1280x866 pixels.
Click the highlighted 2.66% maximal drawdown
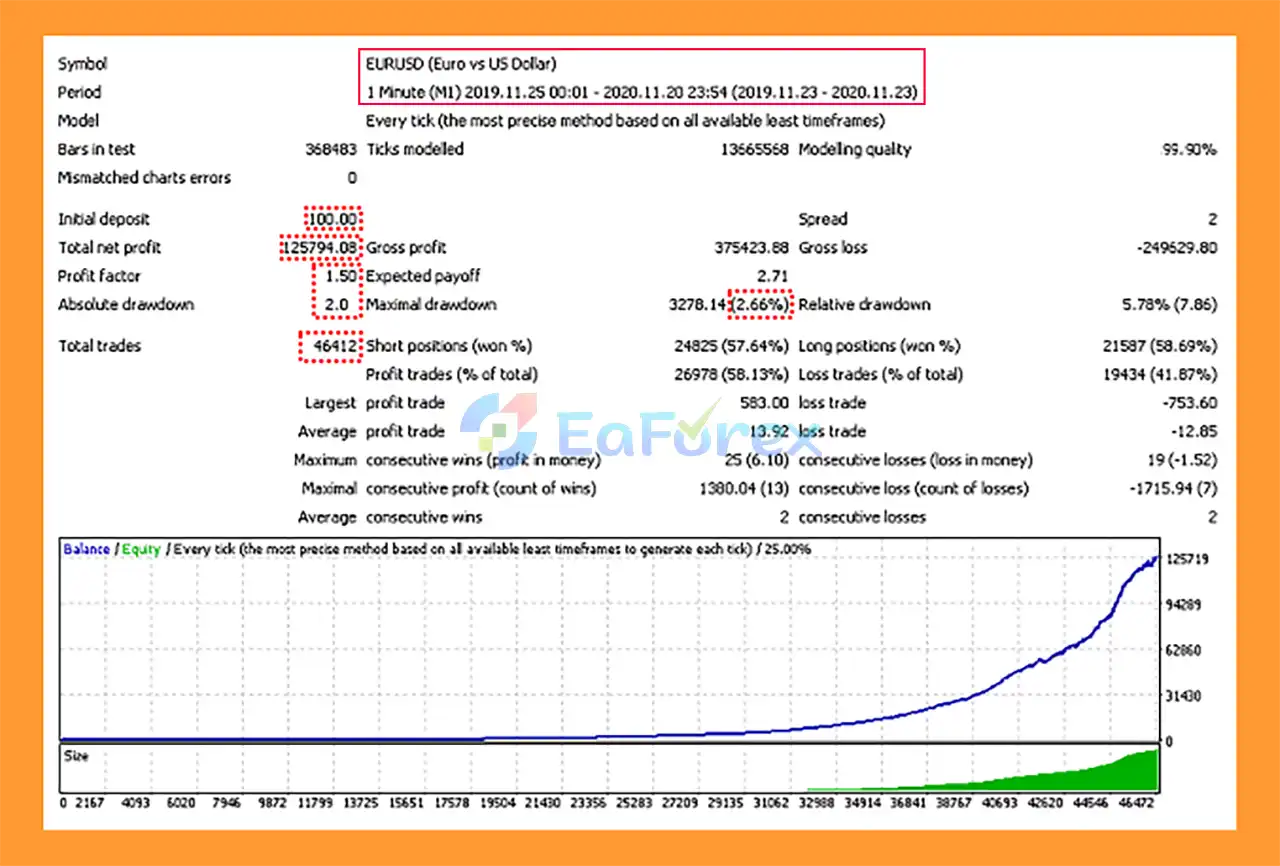[x=761, y=304]
